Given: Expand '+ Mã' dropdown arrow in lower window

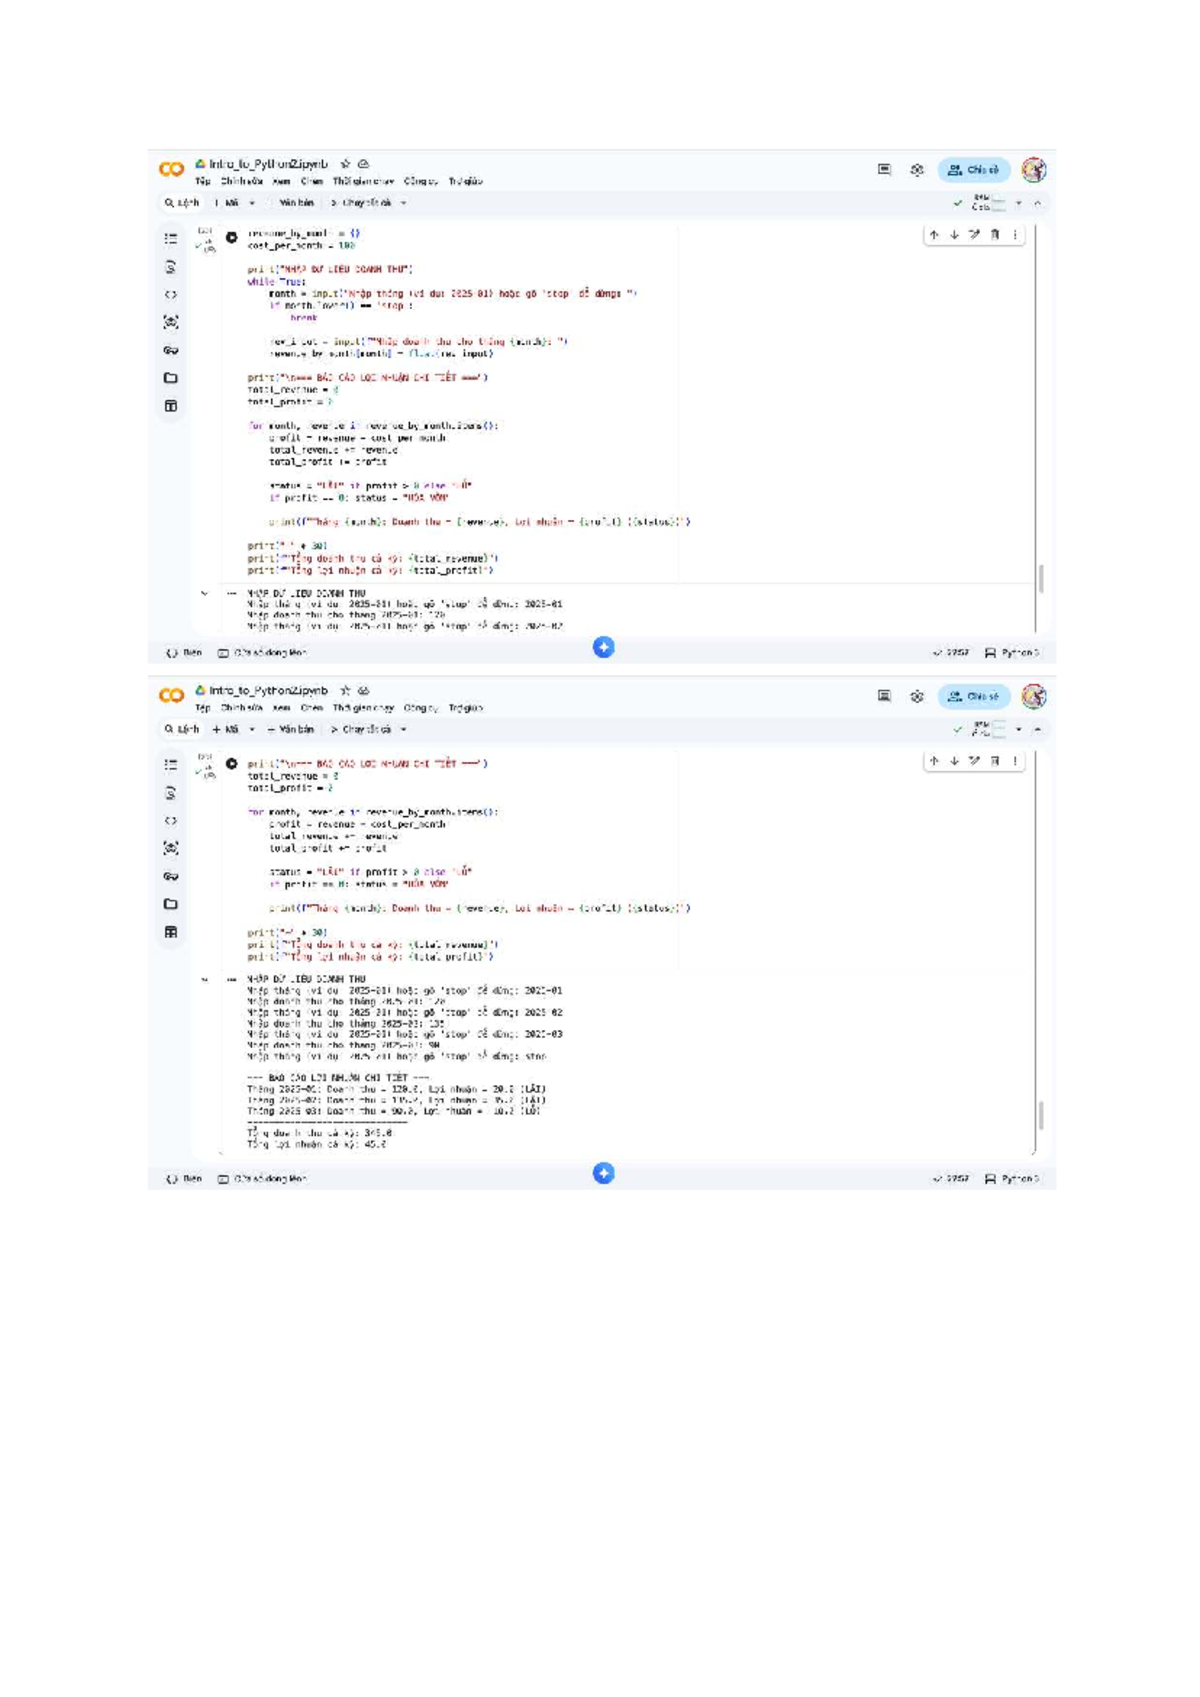Looking at the screenshot, I should coord(252,730).
